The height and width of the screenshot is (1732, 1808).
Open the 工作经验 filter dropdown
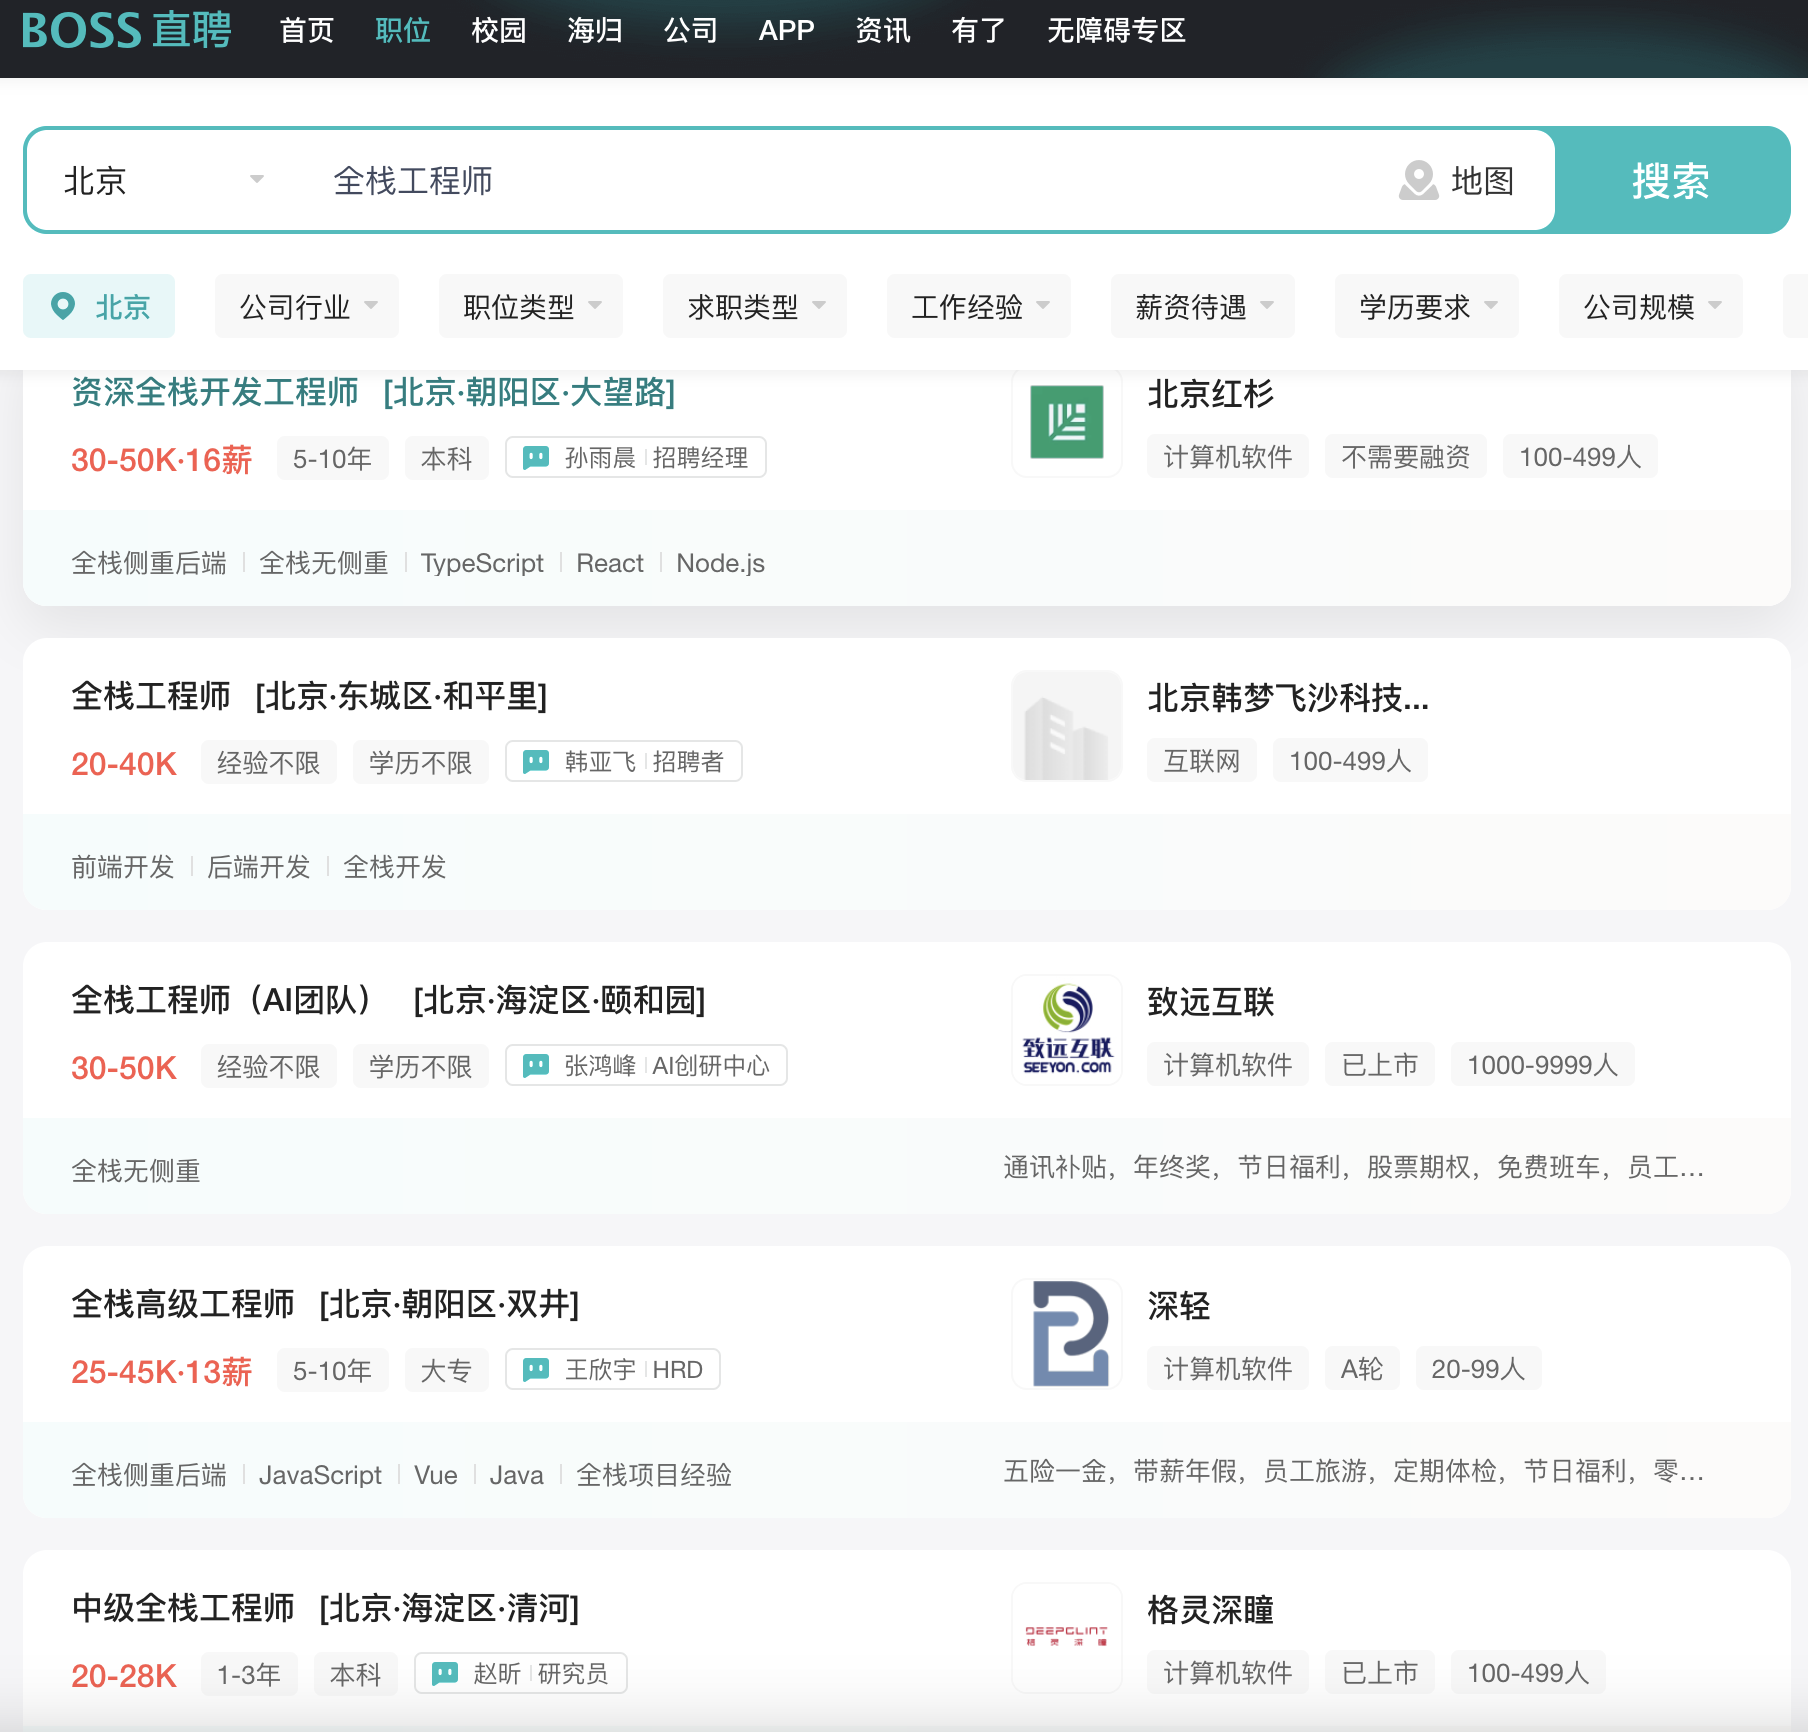[x=979, y=307]
